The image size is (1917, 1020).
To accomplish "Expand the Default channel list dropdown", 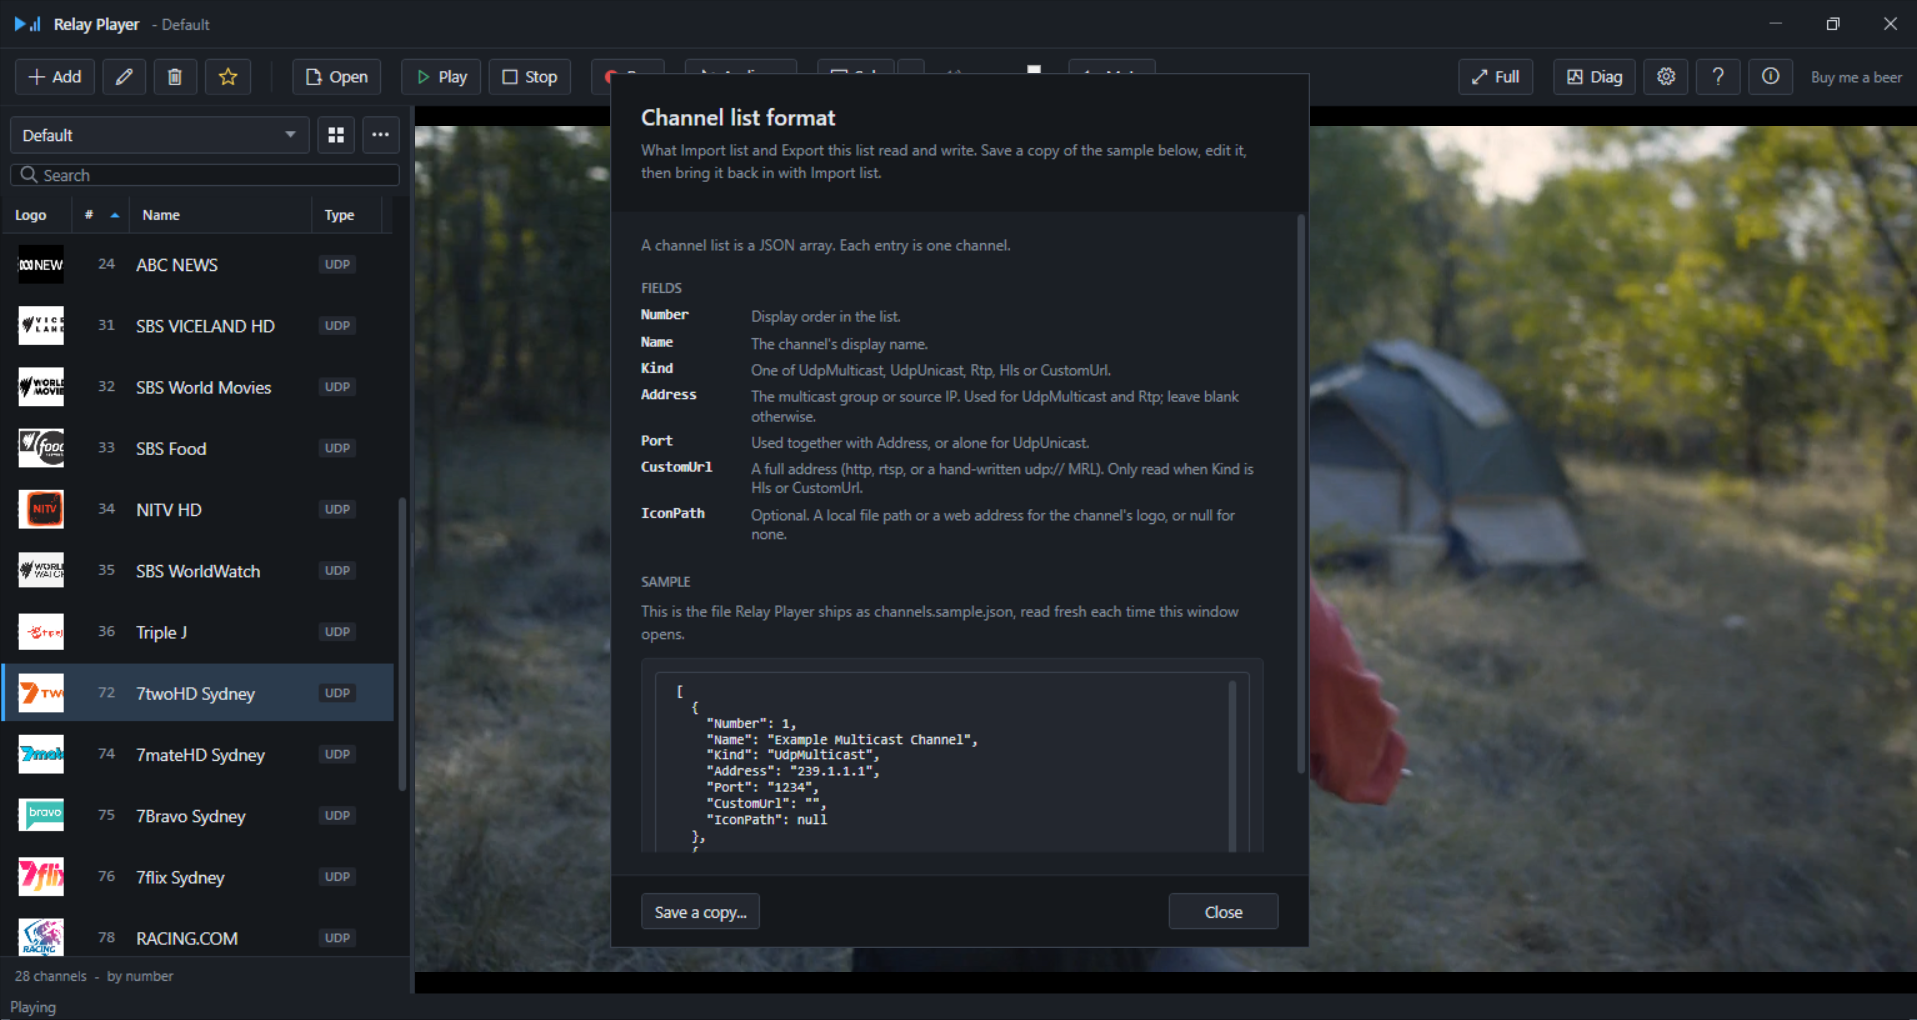I will [x=159, y=135].
